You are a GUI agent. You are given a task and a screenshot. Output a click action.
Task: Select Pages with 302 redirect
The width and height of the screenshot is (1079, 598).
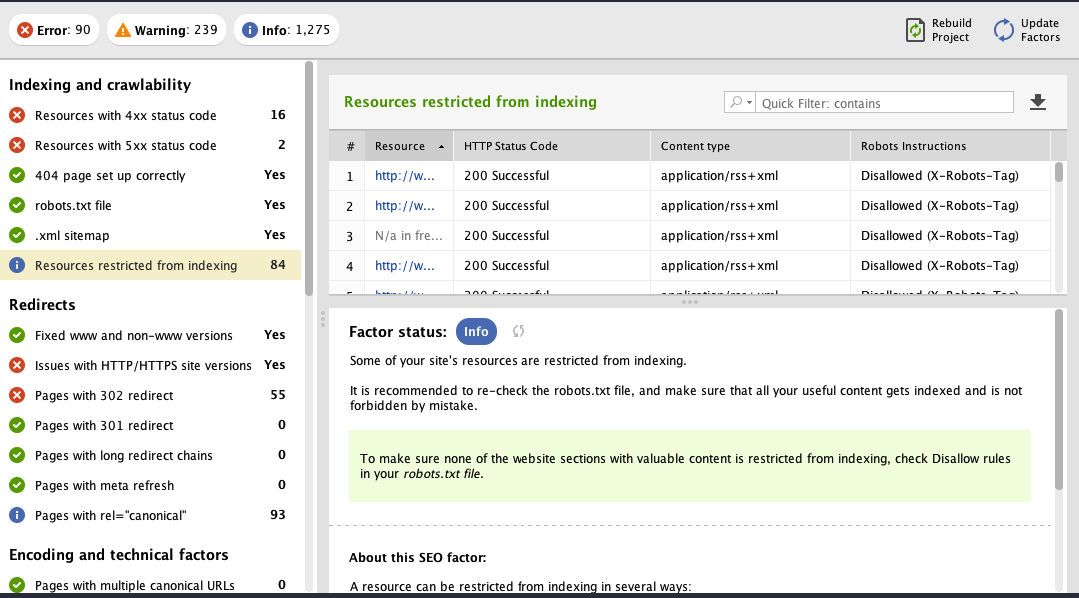click(x=104, y=396)
